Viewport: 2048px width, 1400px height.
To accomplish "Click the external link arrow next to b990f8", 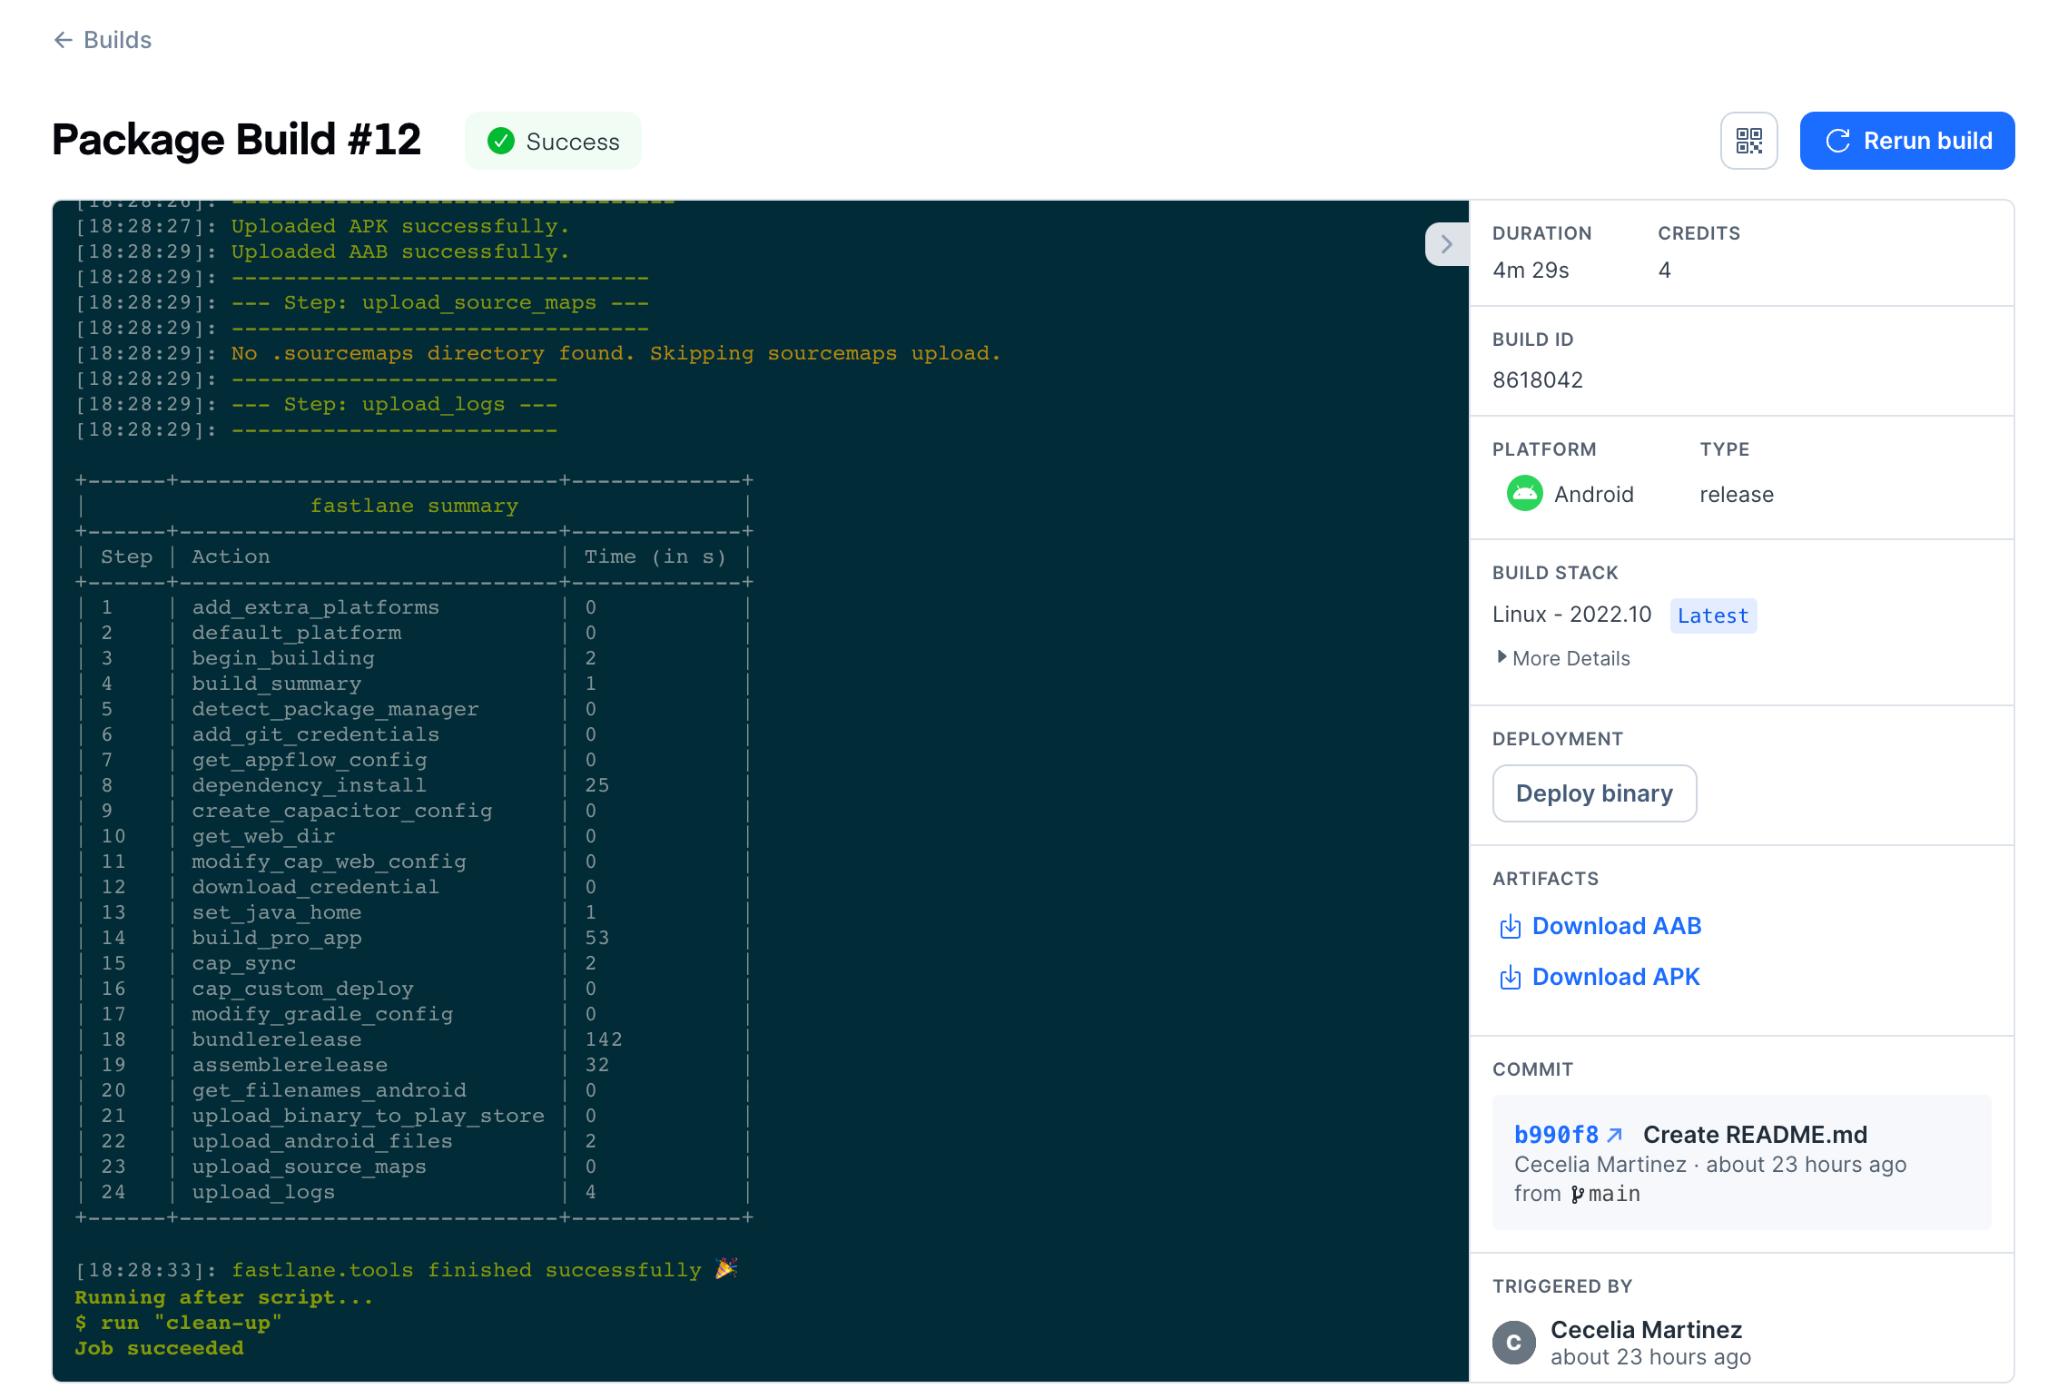I will pyautogui.click(x=1614, y=1135).
